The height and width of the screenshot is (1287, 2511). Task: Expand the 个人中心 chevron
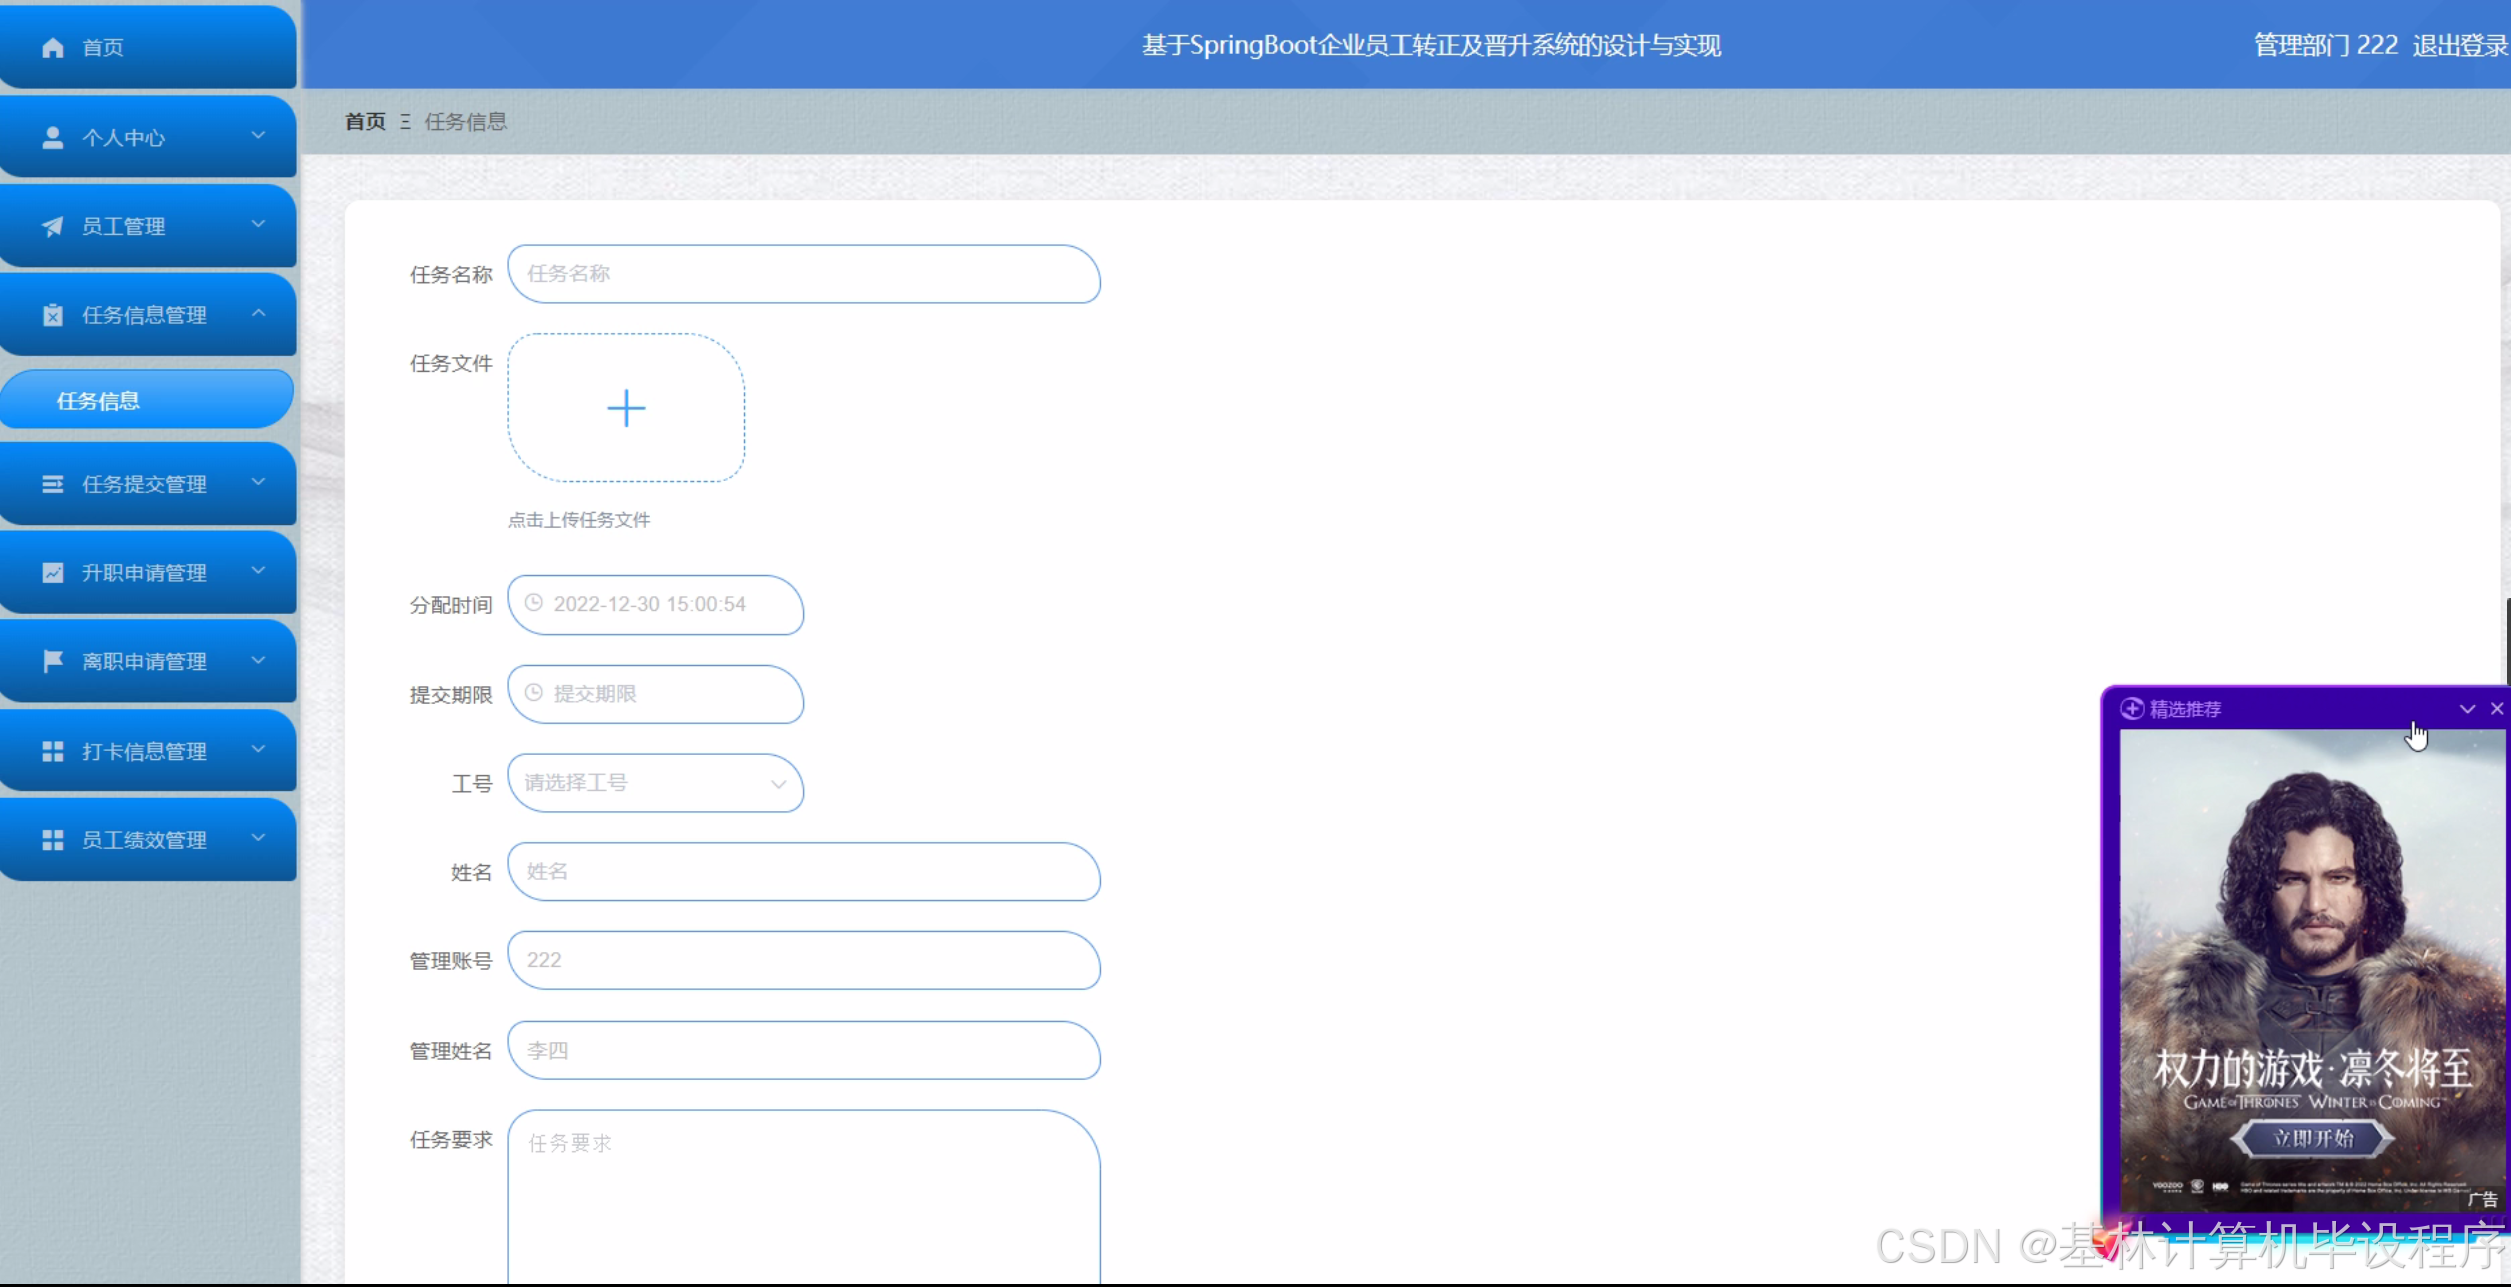click(x=258, y=136)
